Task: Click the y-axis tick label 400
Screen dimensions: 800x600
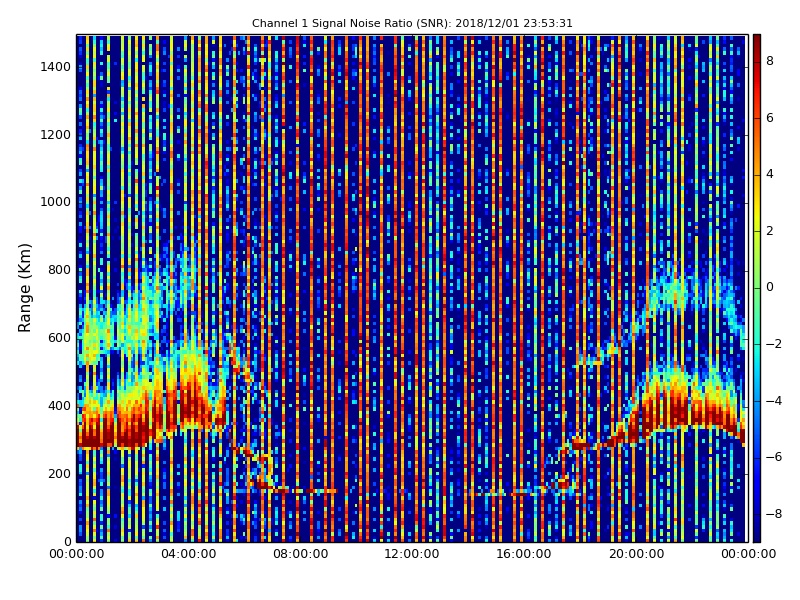Action: click(x=59, y=406)
